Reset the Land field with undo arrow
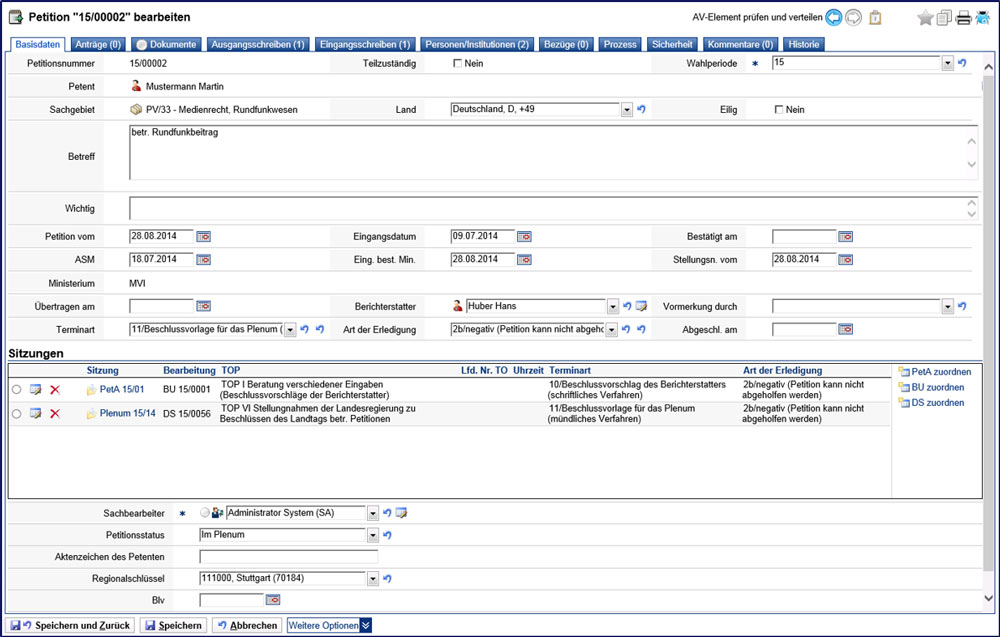The height and width of the screenshot is (637, 1000). click(641, 109)
